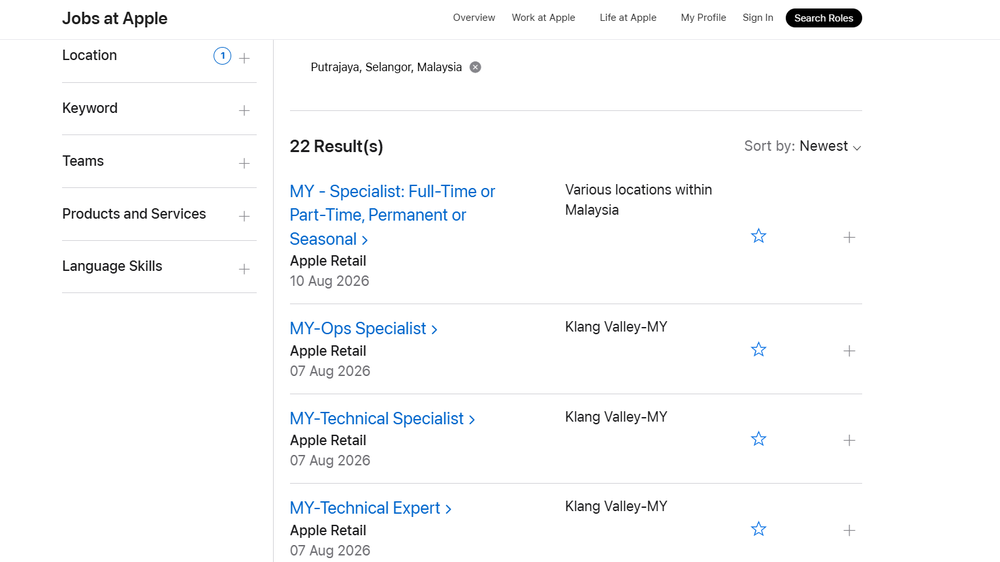Click the 22 Result(s) heading
Image resolution: width=1000 pixels, height=562 pixels.
pos(336,146)
